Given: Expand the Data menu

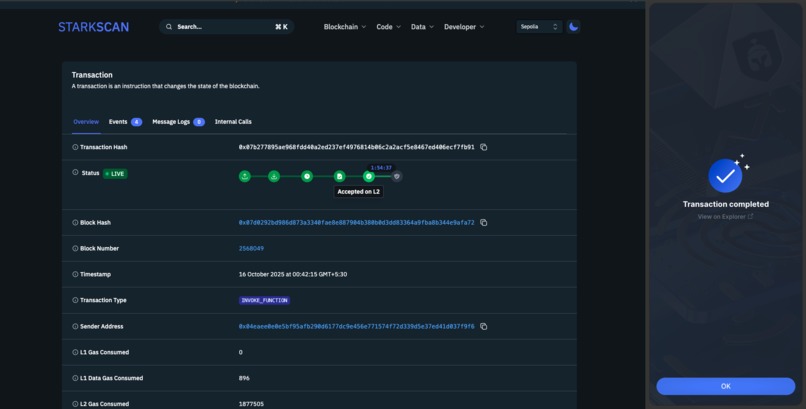Looking at the screenshot, I should click(422, 27).
